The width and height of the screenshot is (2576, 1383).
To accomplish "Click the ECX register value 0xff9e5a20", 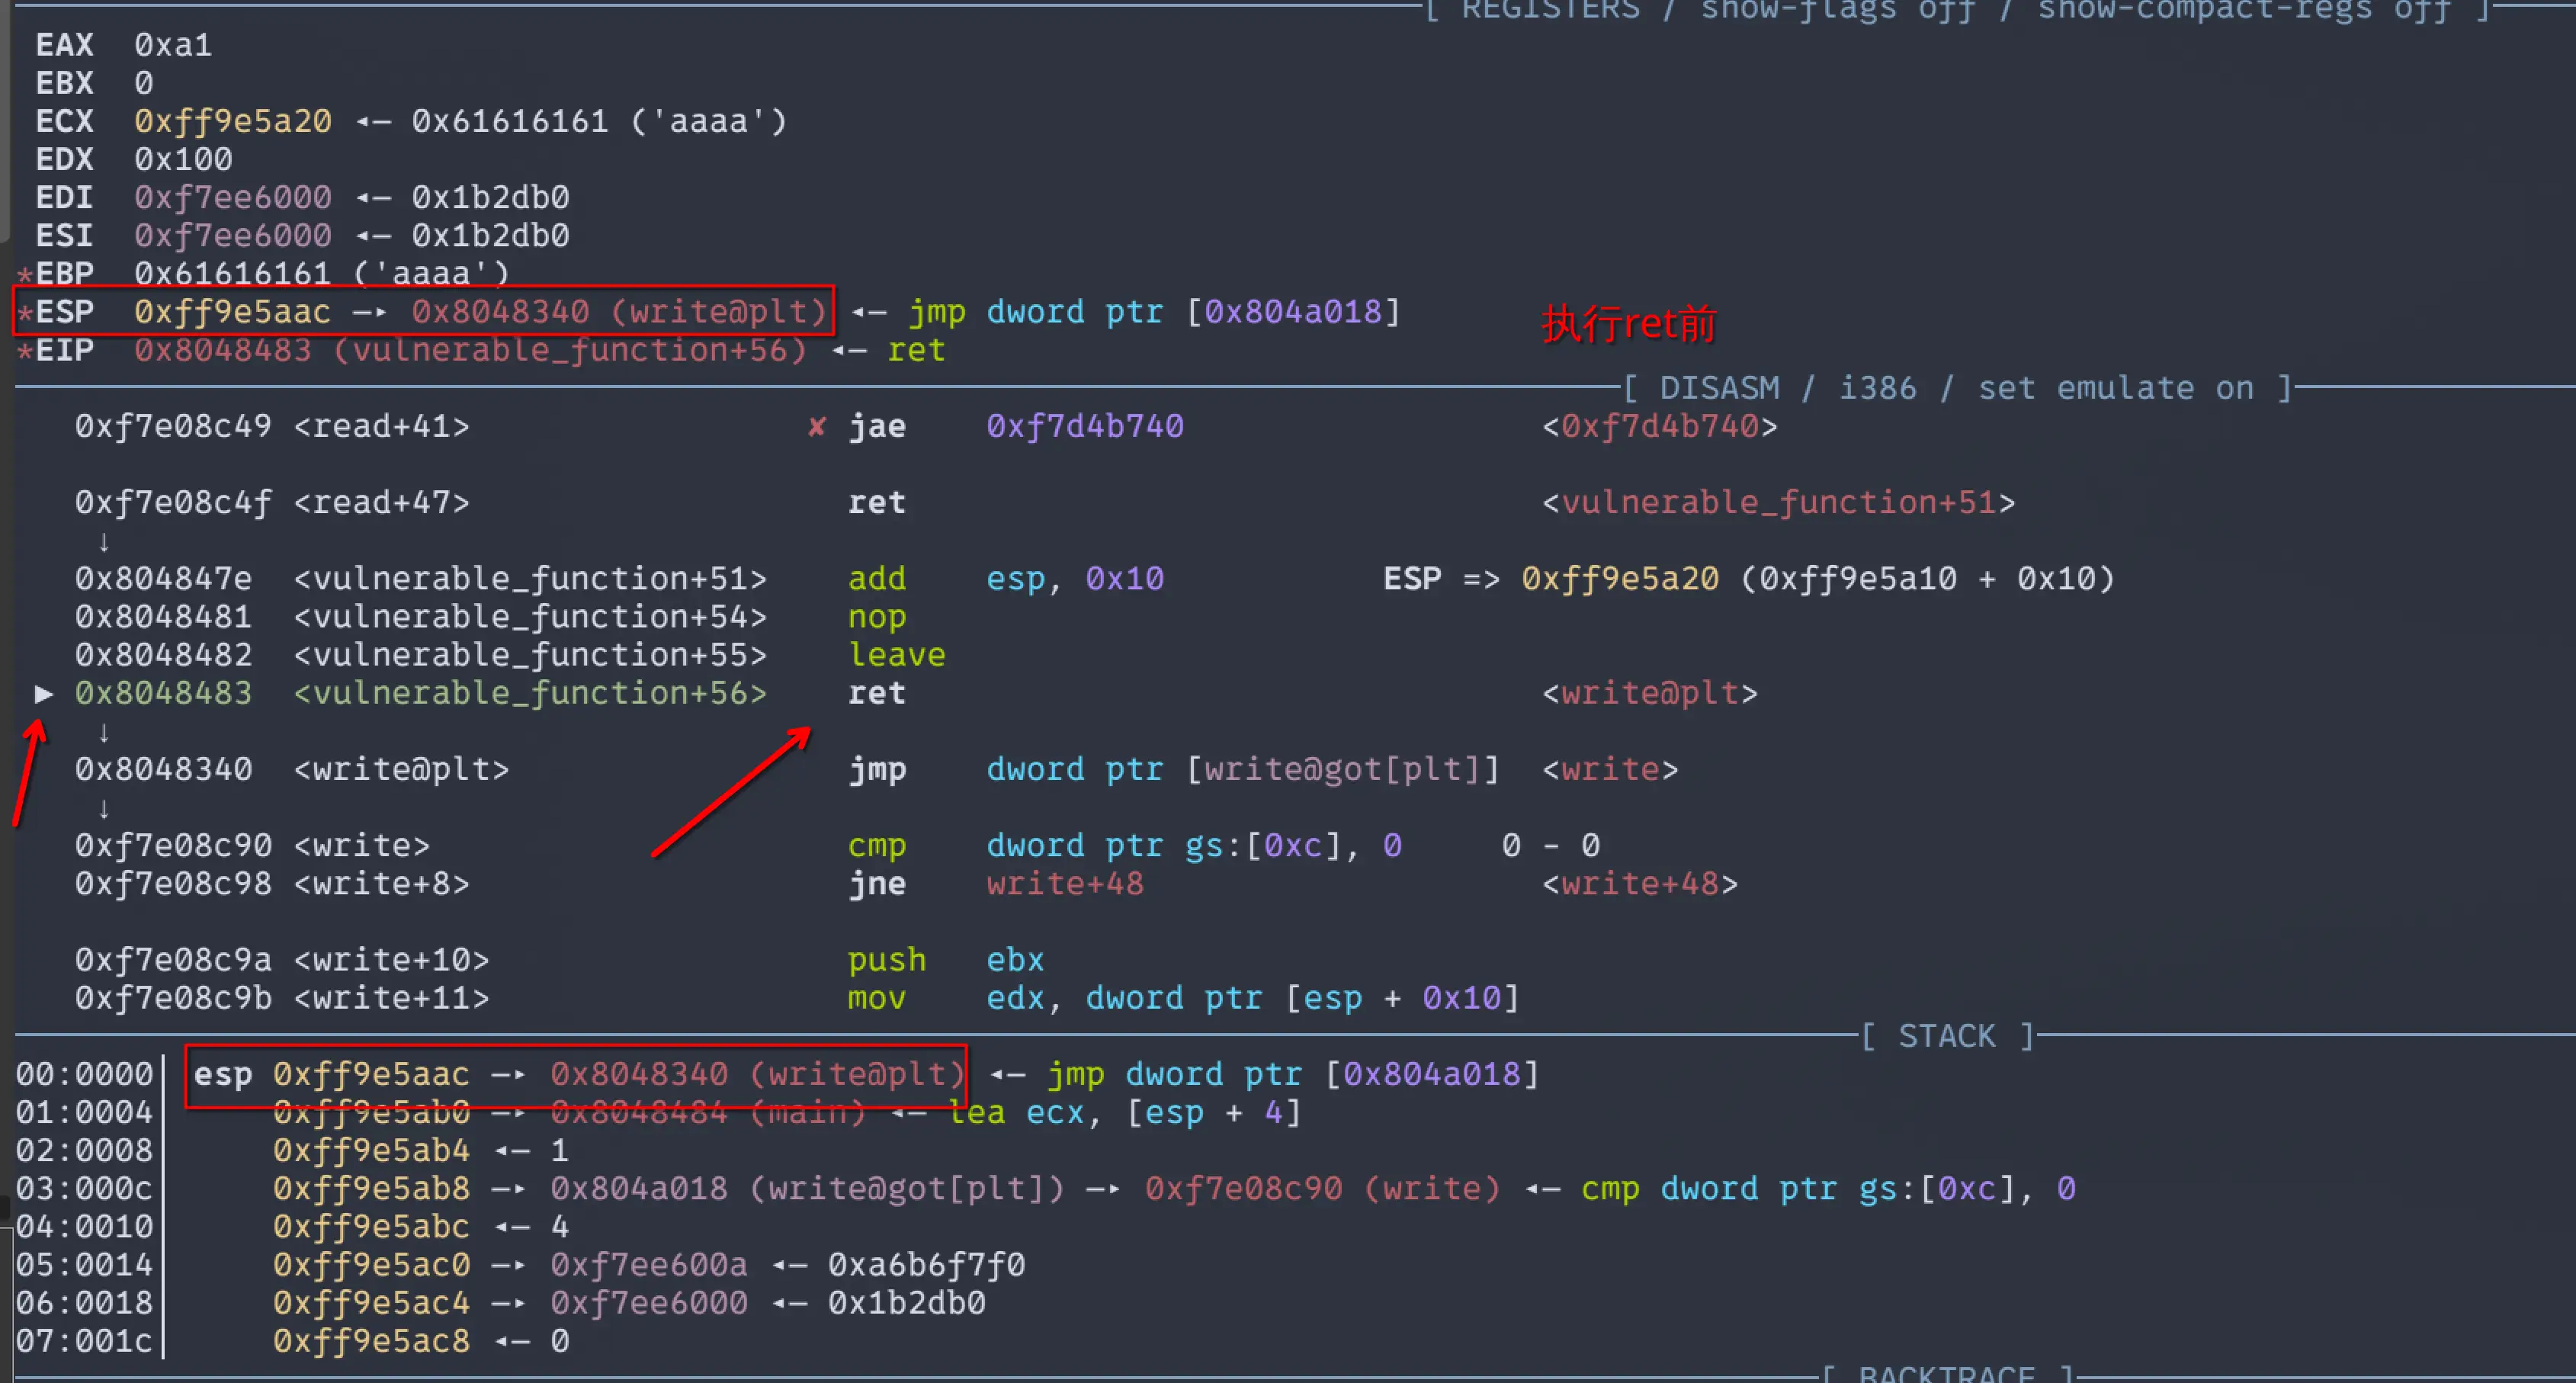I will [232, 121].
